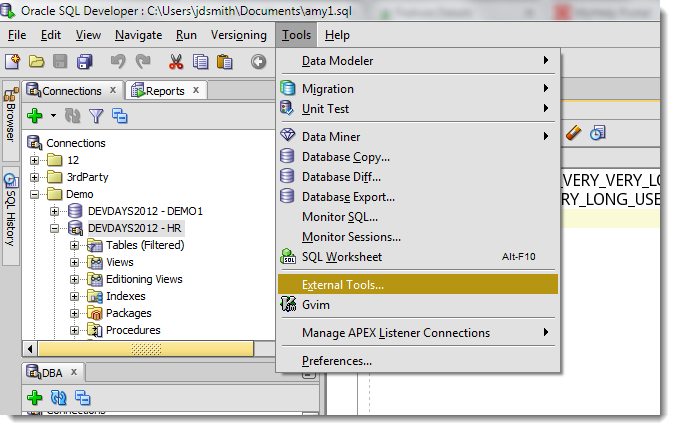Screen dimensions: 675x430
Task: Open Data Modeler submenu
Action: tap(418, 61)
